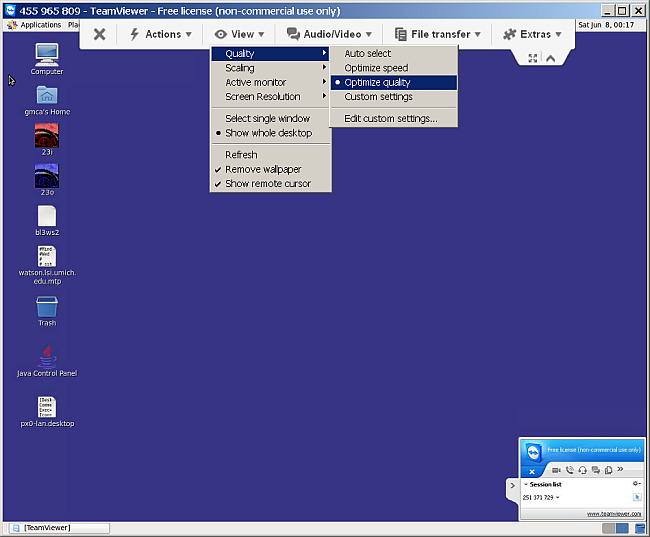650x537 pixels.
Task: Toggle Remove wallpaper option
Action: [270, 169]
